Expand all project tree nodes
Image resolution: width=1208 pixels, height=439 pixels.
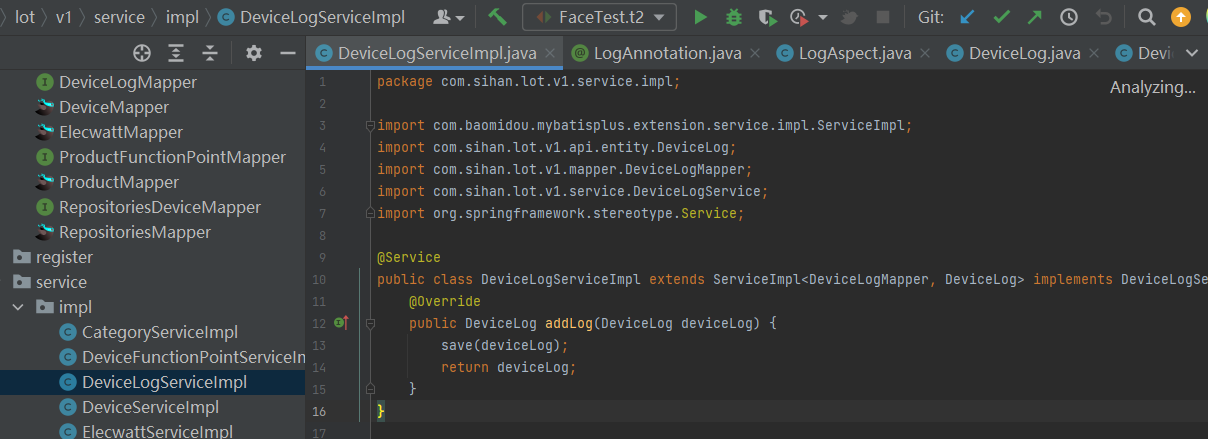pos(176,53)
